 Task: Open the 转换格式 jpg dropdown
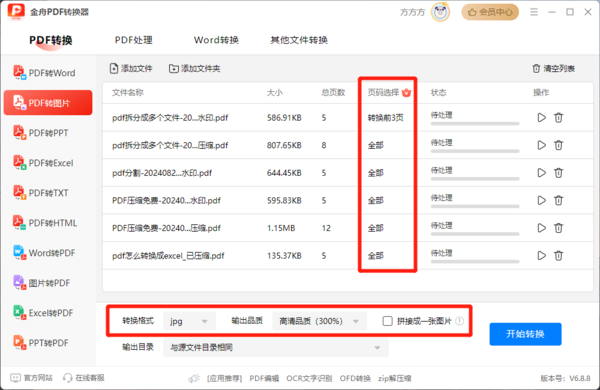pyautogui.click(x=189, y=321)
